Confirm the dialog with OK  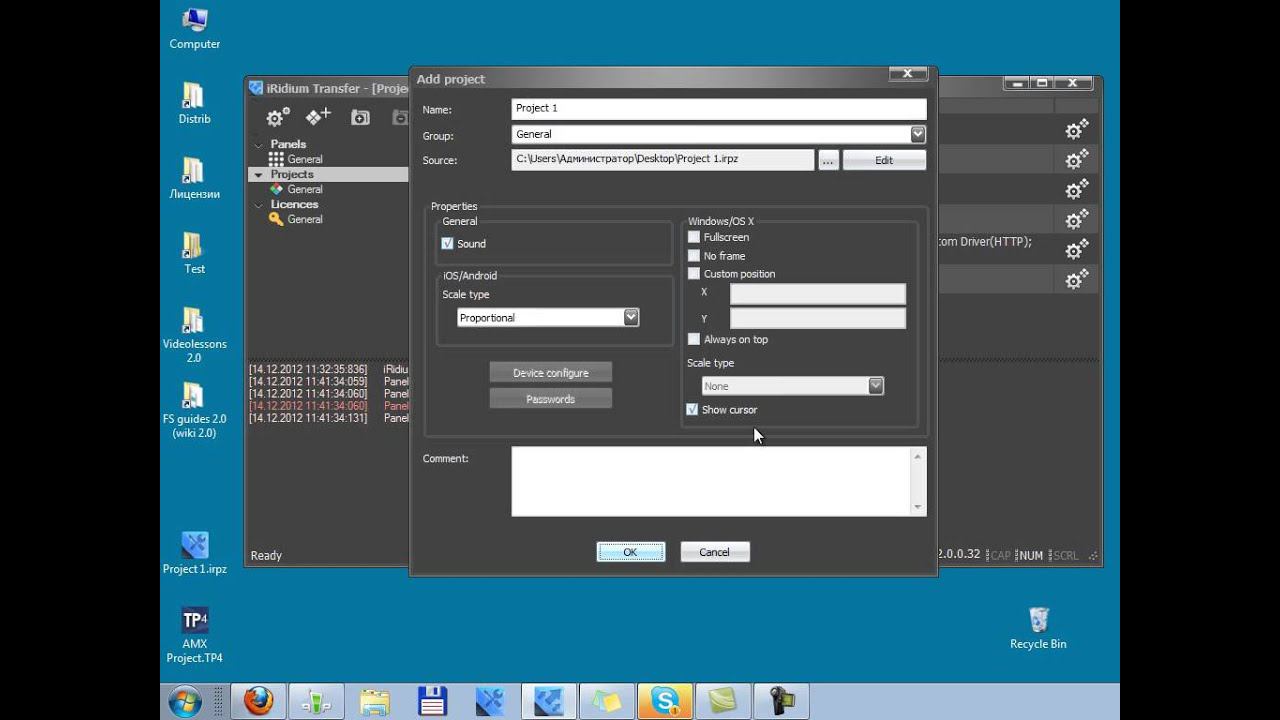point(630,552)
